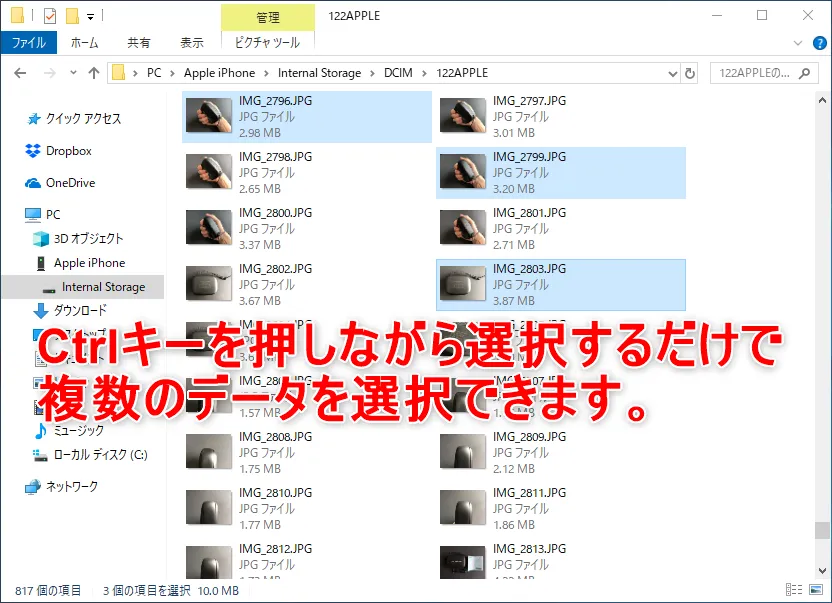832x603 pixels.
Task: Select the IMG_2799.JPG thumbnail
Action: pos(463,171)
